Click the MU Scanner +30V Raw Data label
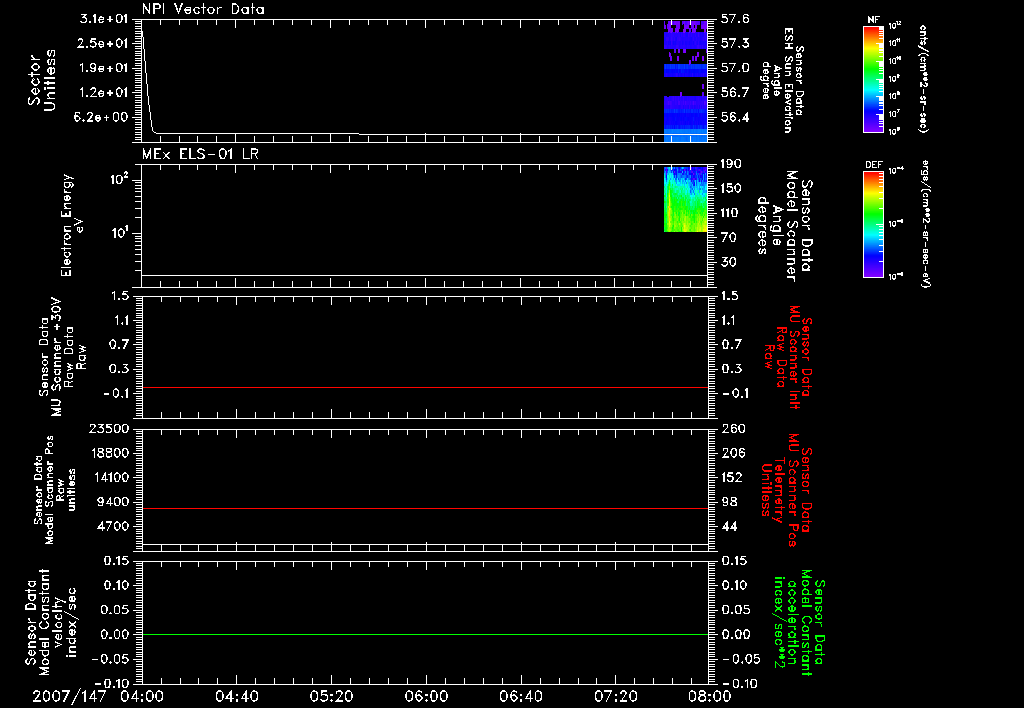The image size is (1024, 708). point(62,357)
